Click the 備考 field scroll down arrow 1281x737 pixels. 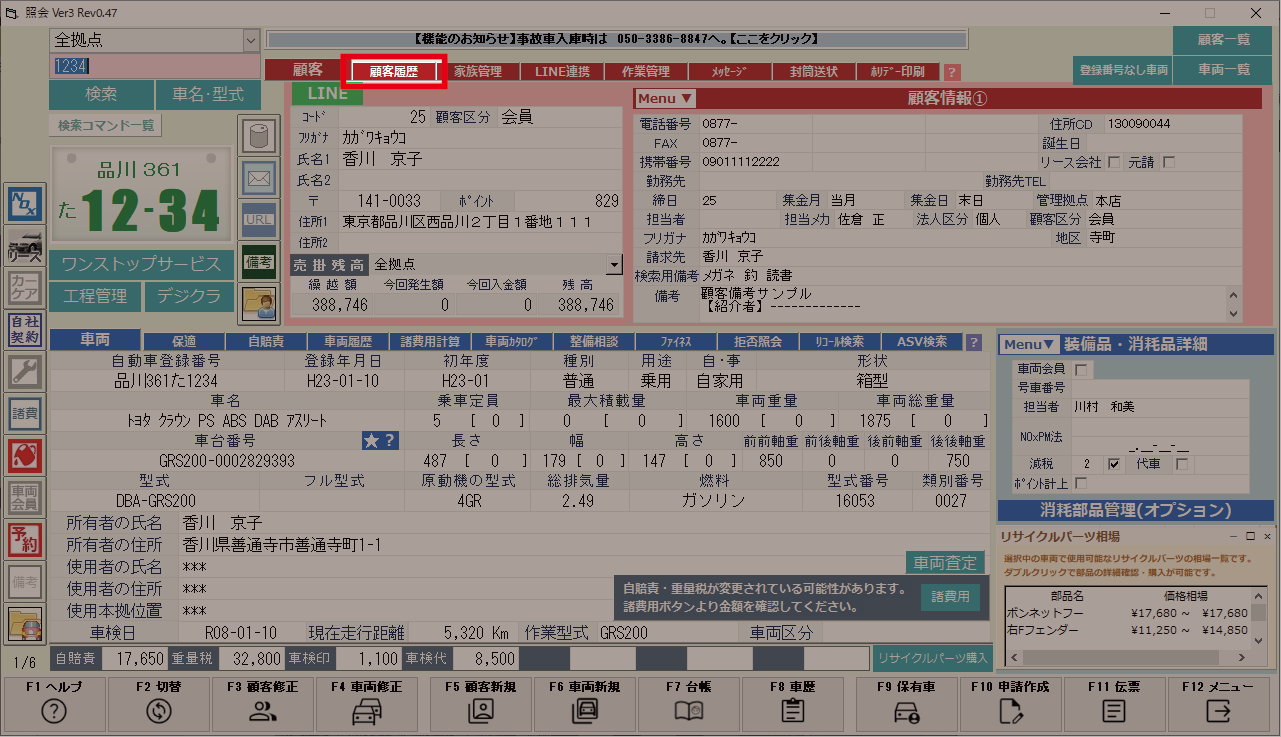pos(1233,314)
